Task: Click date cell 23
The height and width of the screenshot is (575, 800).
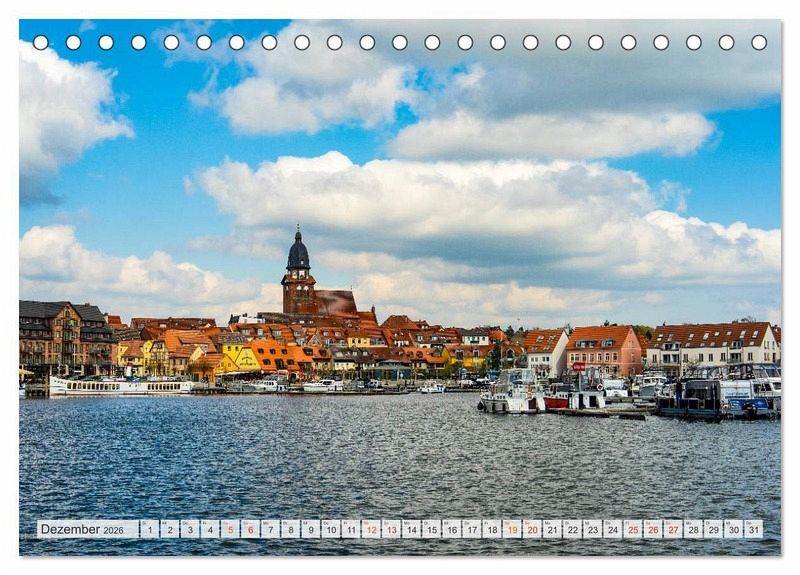Action: [x=593, y=529]
